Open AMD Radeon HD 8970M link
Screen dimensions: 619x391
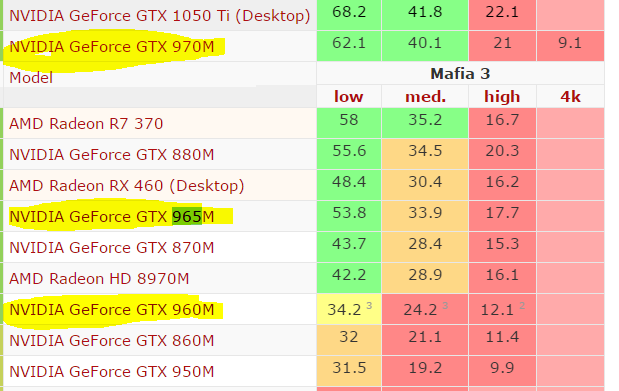pos(99,278)
